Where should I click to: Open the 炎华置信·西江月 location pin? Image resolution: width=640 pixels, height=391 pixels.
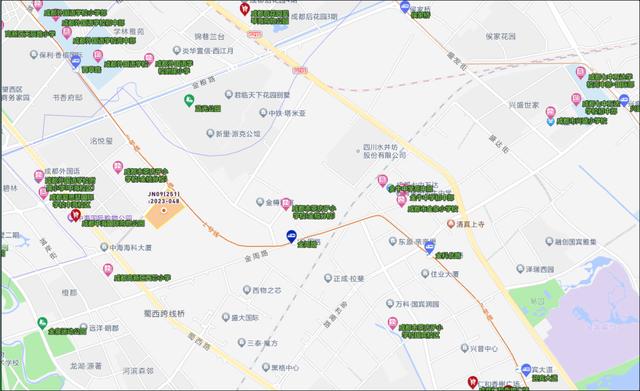coord(176,50)
